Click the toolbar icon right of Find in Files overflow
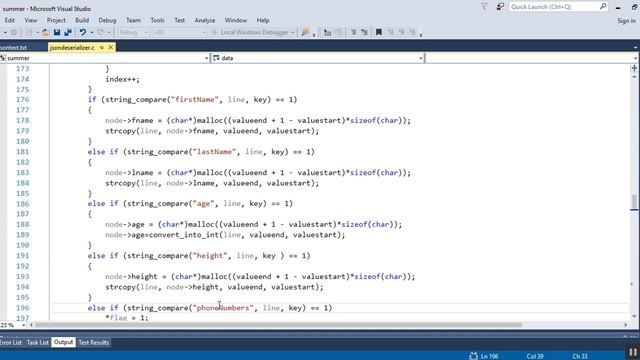 click(x=327, y=32)
